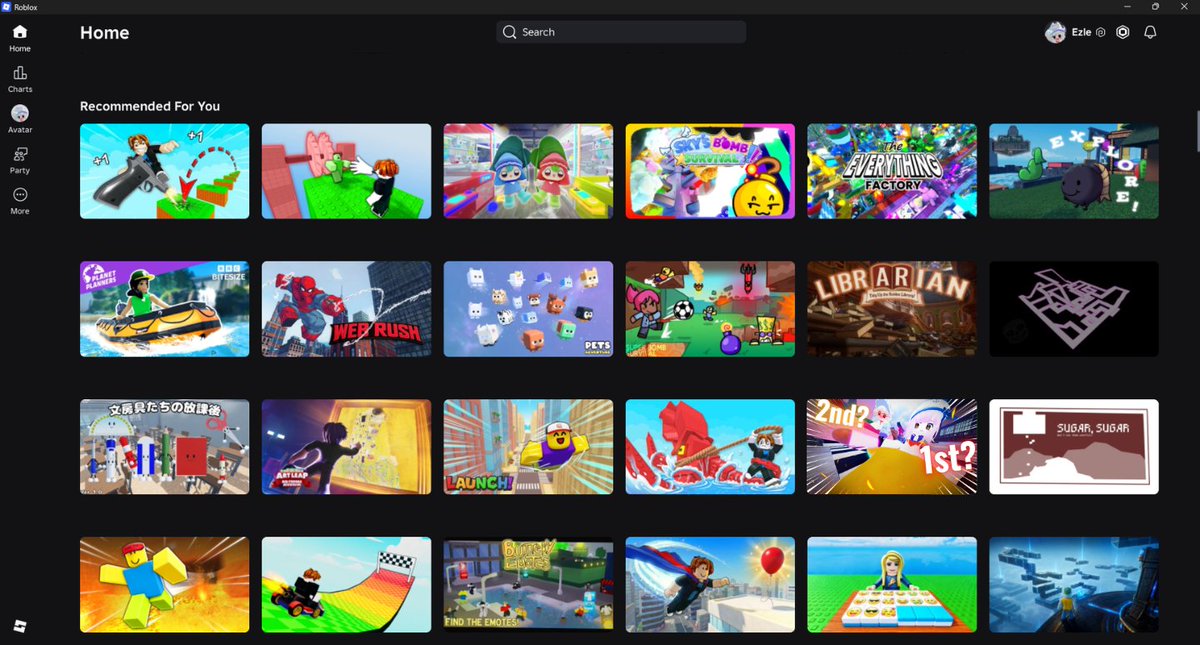The image size is (1200, 645).
Task: Open Sky's Bomb Survival game thumbnail
Action: click(710, 171)
